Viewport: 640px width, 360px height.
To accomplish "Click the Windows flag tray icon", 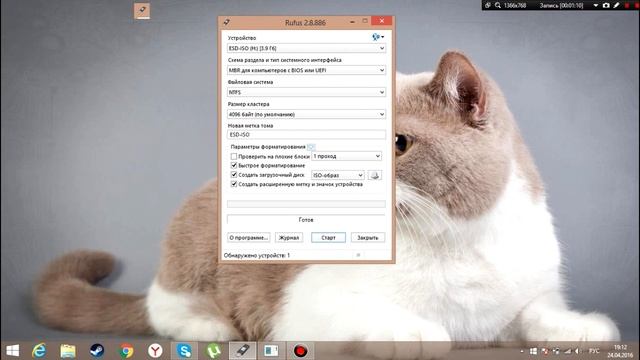I will 533,351.
